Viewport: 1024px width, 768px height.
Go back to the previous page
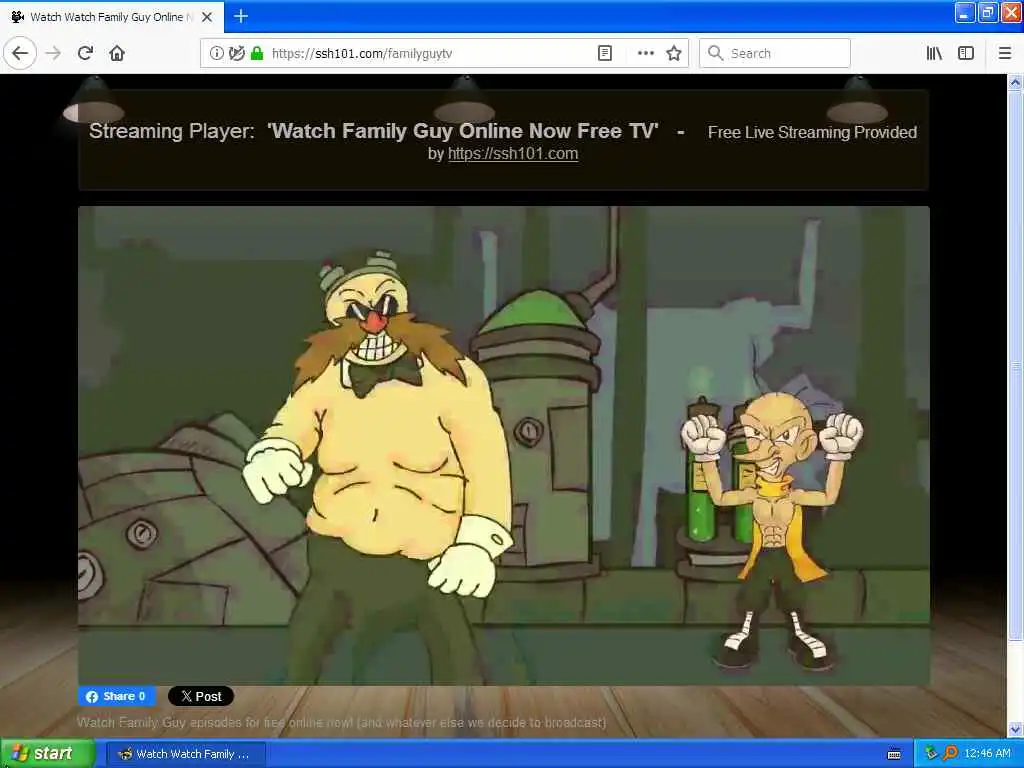[20, 53]
